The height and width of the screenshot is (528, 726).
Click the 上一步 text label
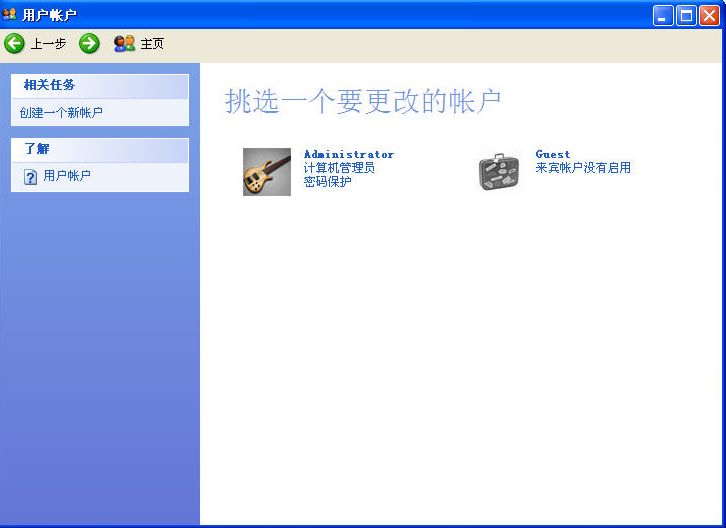[49, 44]
